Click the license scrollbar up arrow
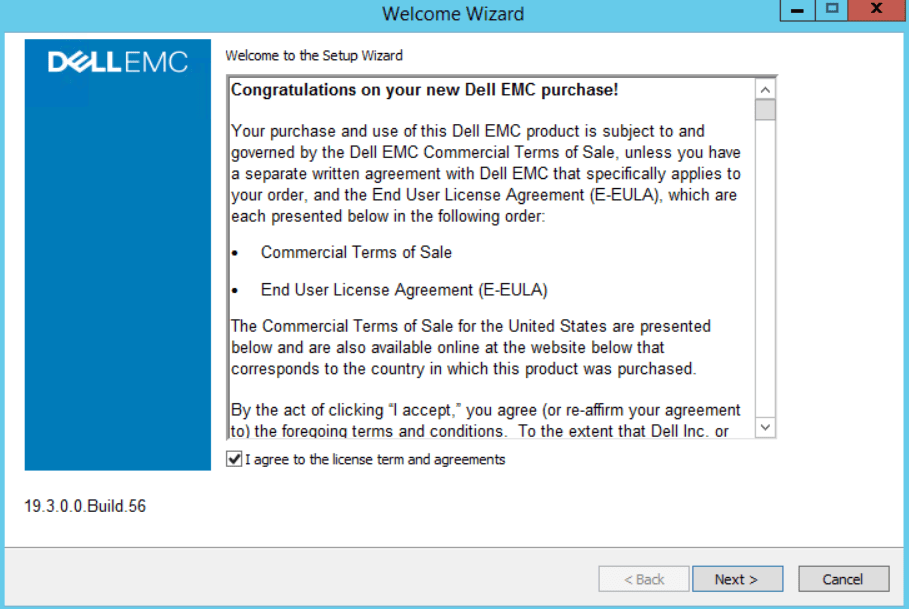The height and width of the screenshot is (609, 909). (x=765, y=88)
